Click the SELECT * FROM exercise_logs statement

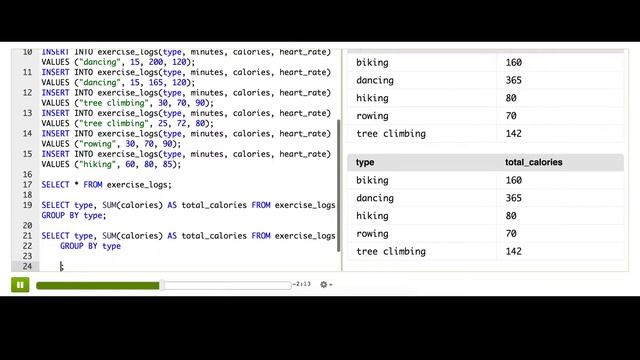pyautogui.click(x=107, y=184)
